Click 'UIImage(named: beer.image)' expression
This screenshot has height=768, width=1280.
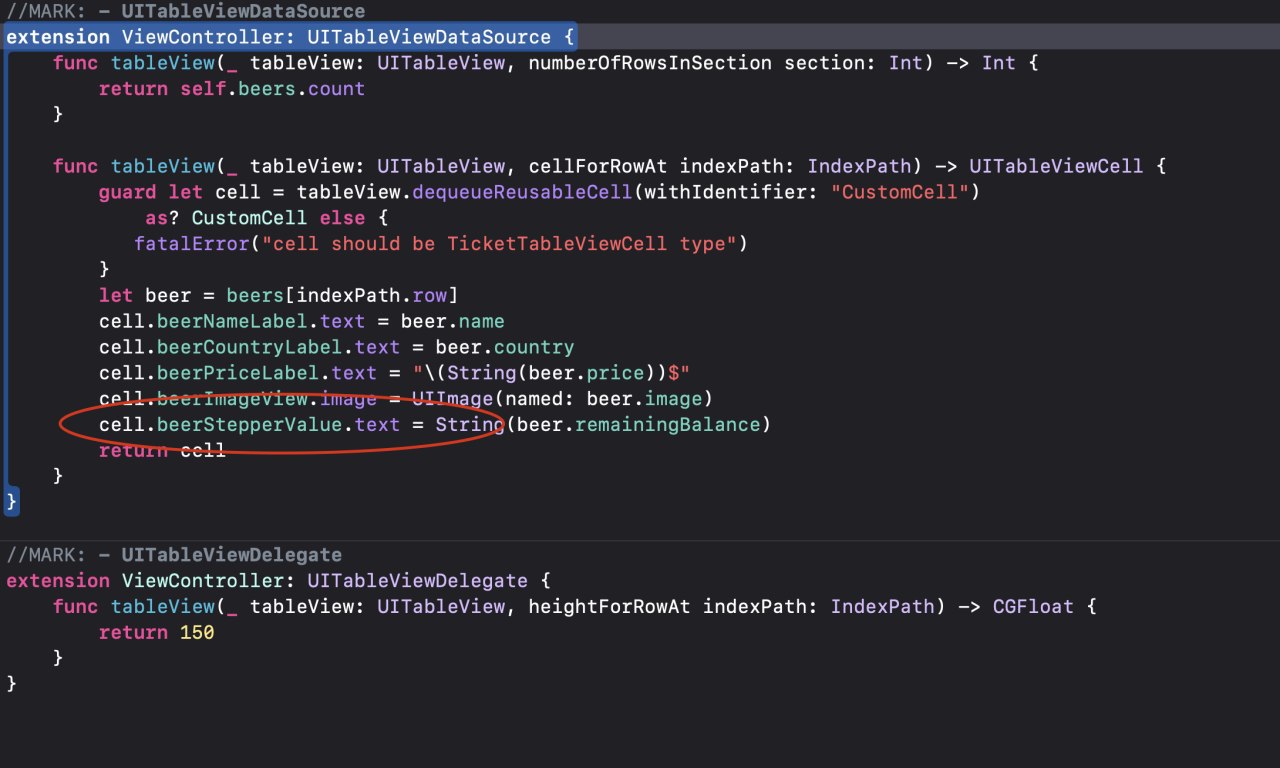coord(562,400)
